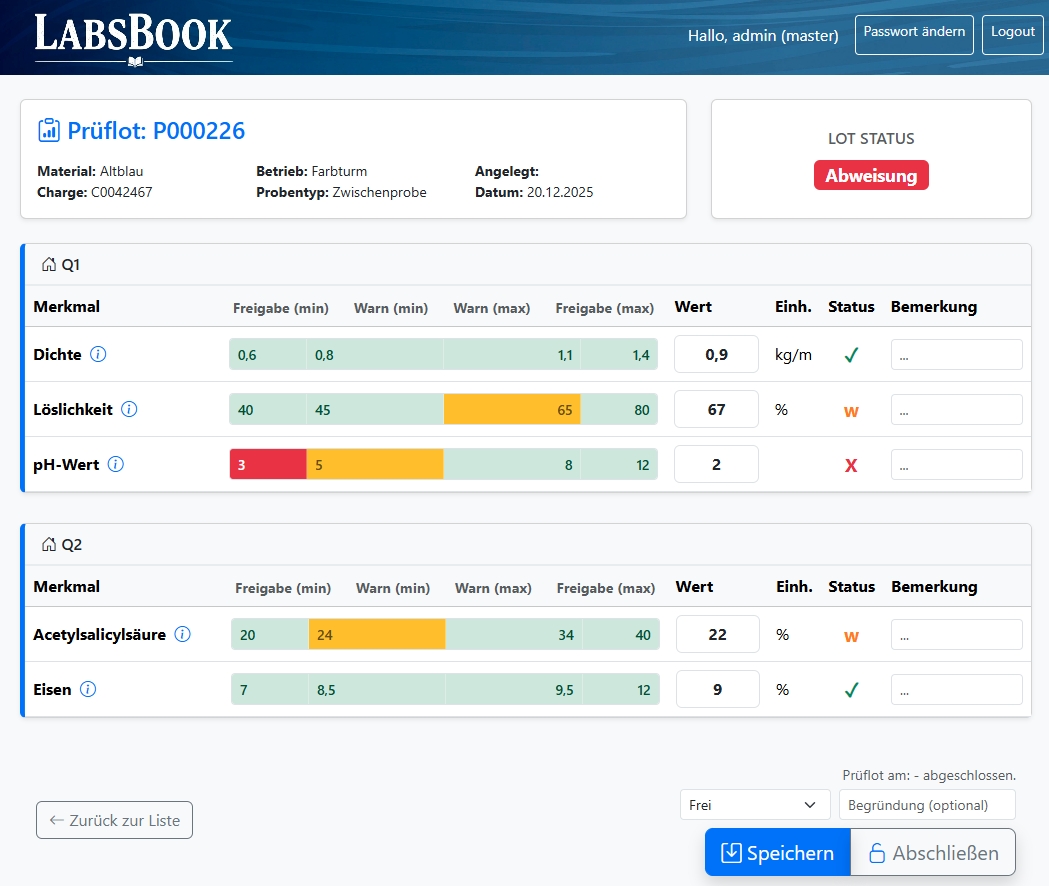Focus the Bemerkung field for Acetylsalicylsäure
This screenshot has width=1049, height=886.
(957, 634)
